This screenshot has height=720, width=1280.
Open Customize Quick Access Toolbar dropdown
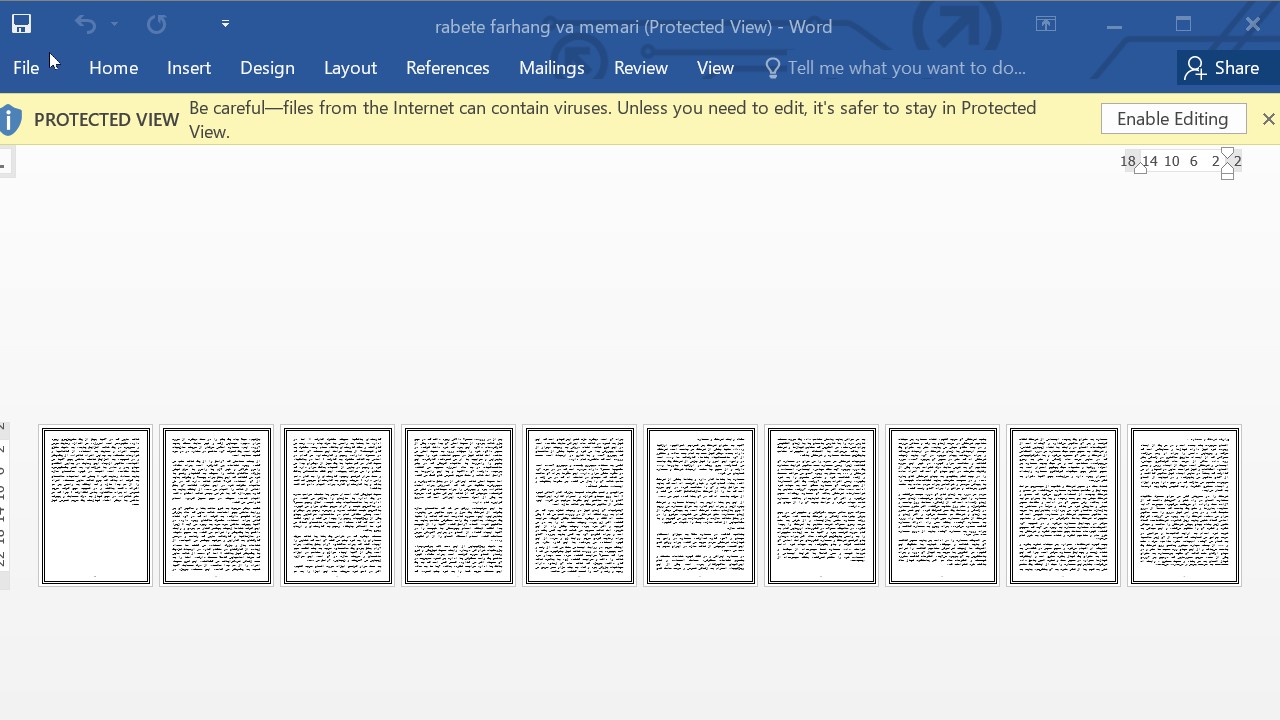click(x=225, y=24)
